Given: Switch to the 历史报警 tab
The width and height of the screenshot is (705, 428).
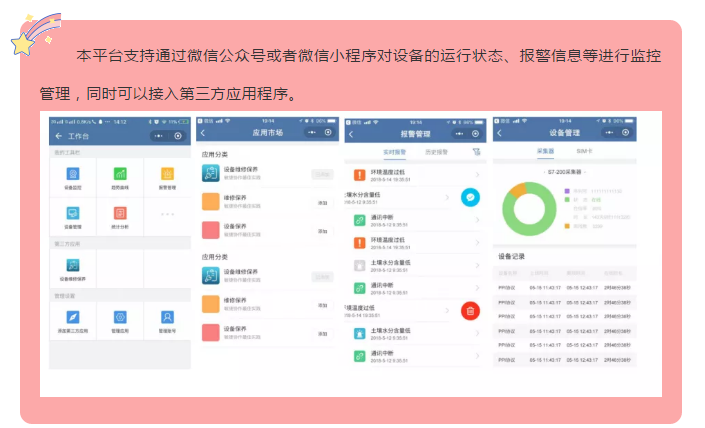Looking at the screenshot, I should point(436,152).
